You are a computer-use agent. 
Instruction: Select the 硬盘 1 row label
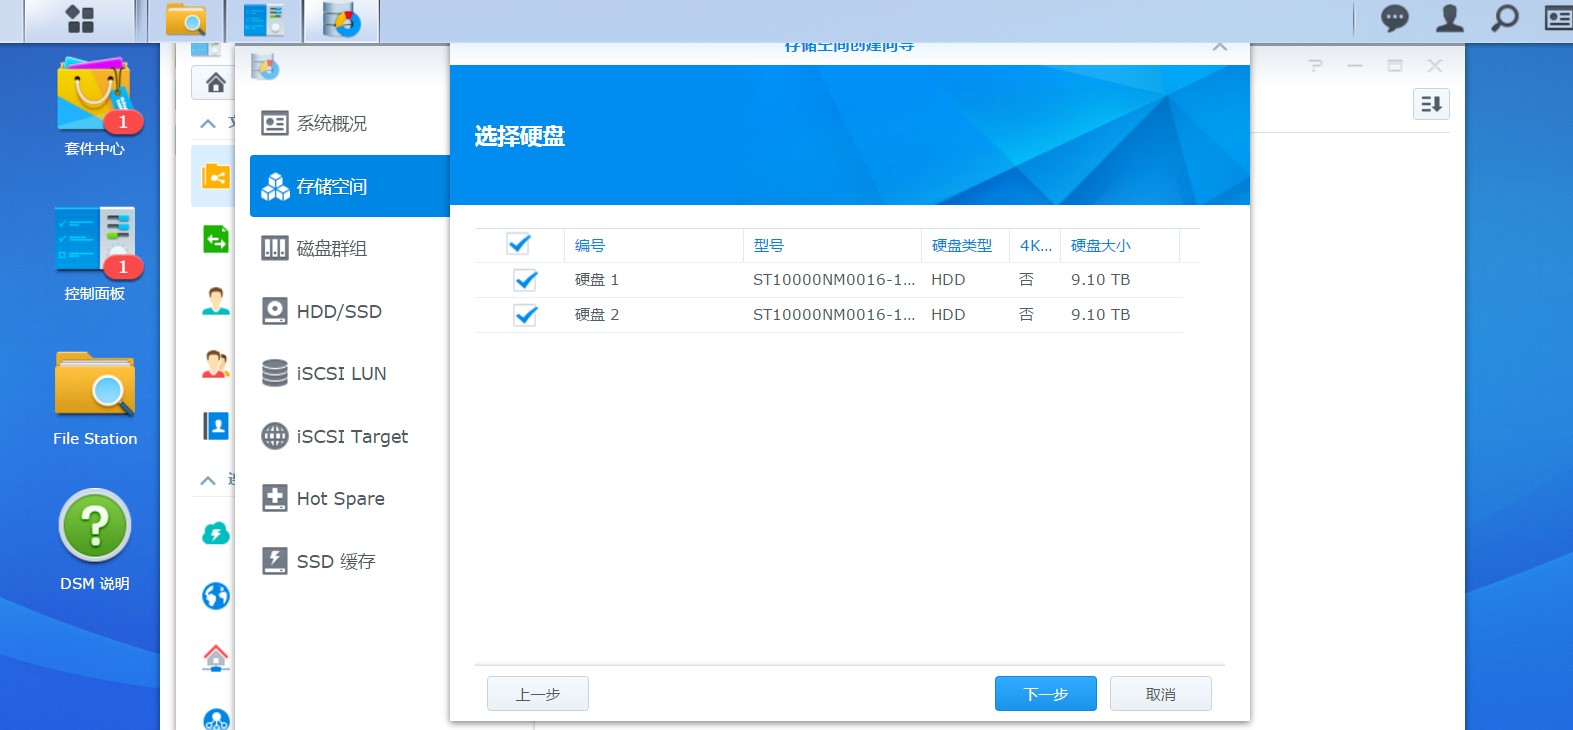597,280
